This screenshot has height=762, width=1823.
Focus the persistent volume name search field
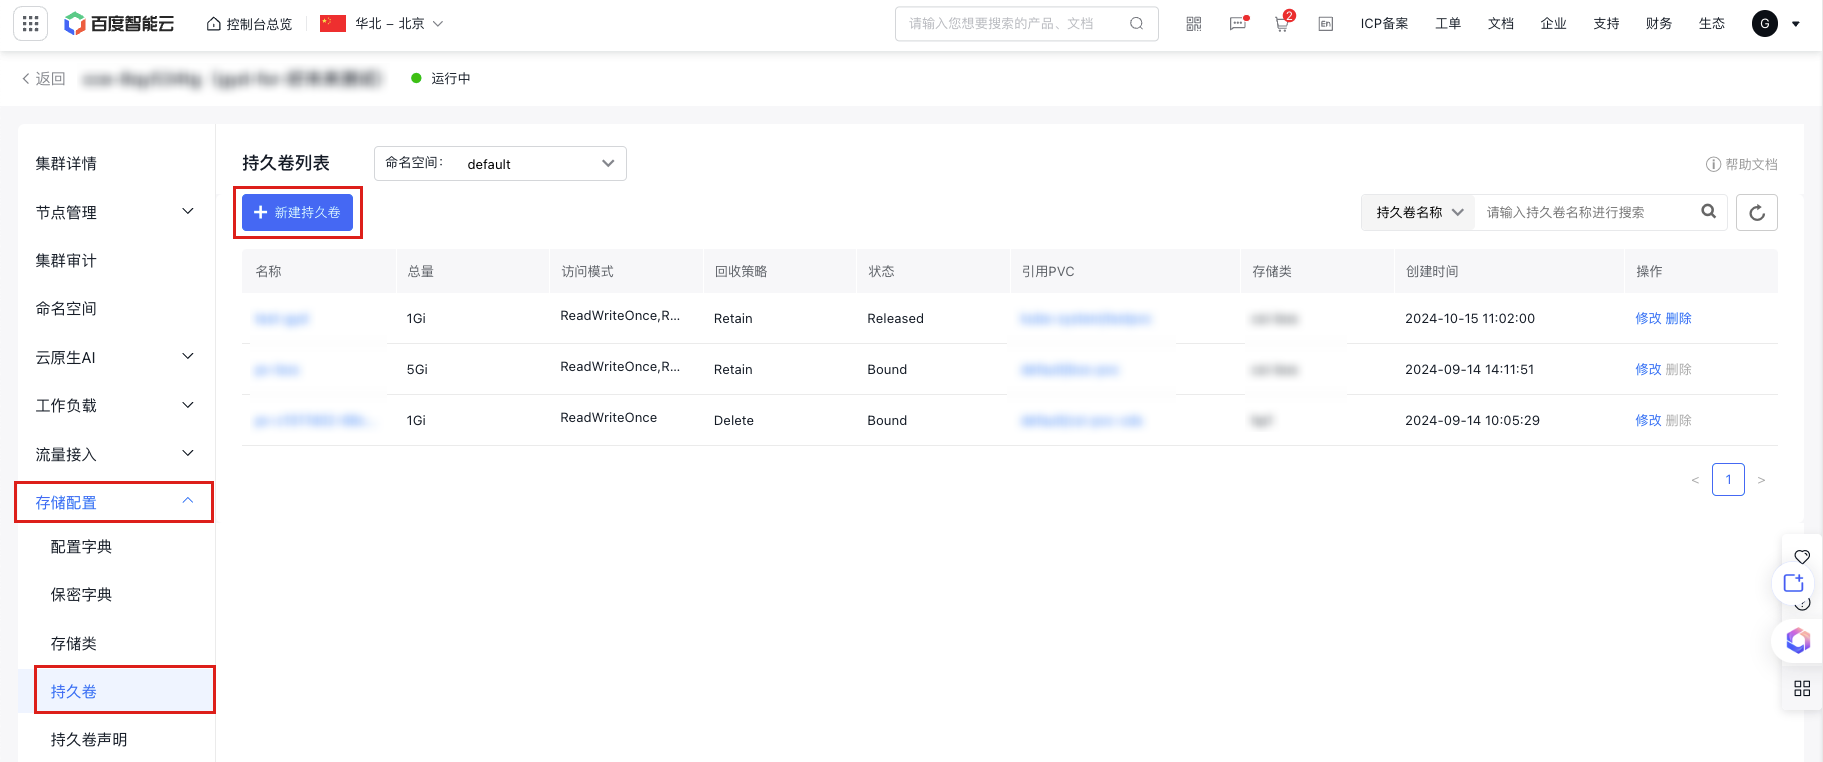(1587, 212)
